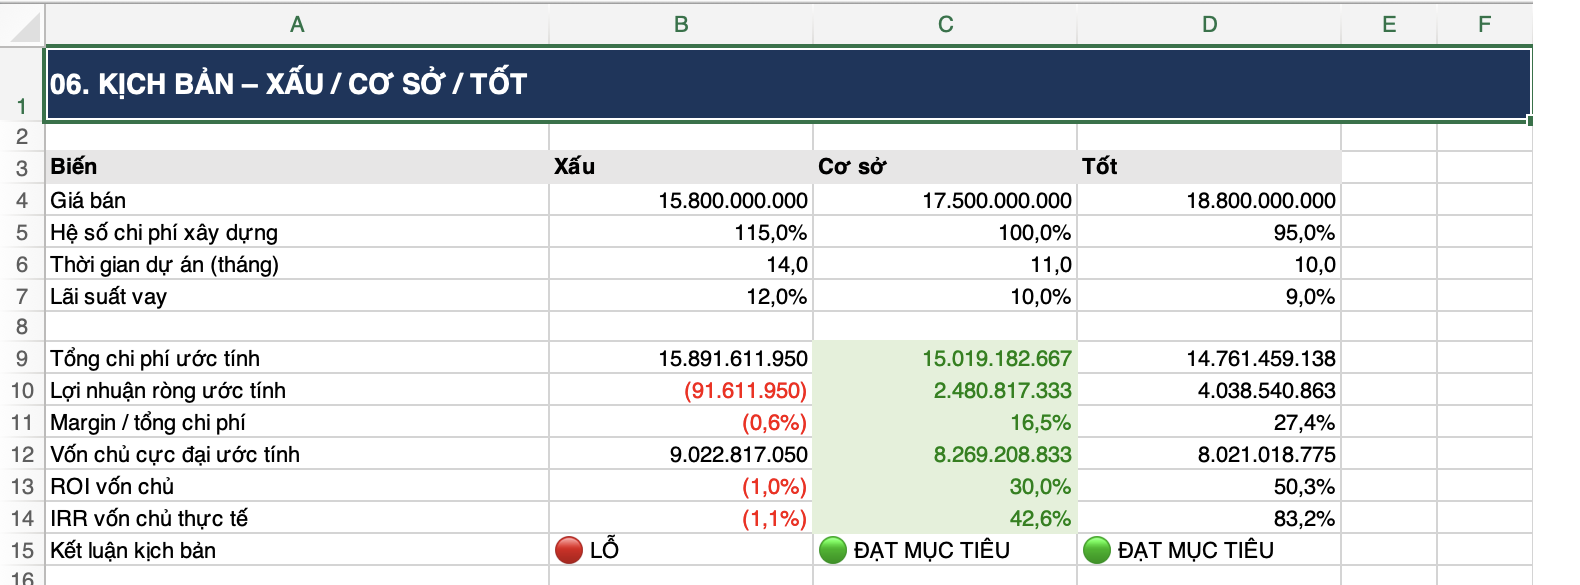The width and height of the screenshot is (1580, 585).
Task: Click 'Margin / tổng chi phí' cell
Action: [x=297, y=422]
